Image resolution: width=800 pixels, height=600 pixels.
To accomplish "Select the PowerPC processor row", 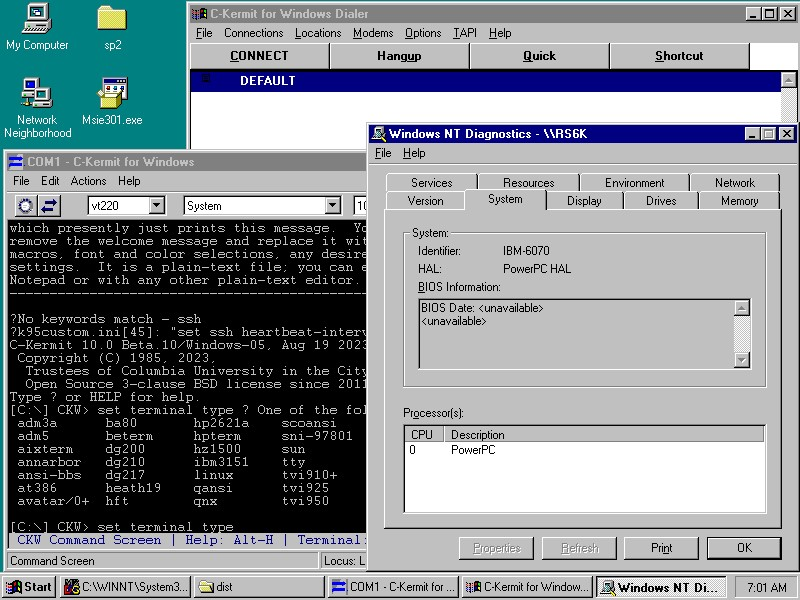I will 585,450.
